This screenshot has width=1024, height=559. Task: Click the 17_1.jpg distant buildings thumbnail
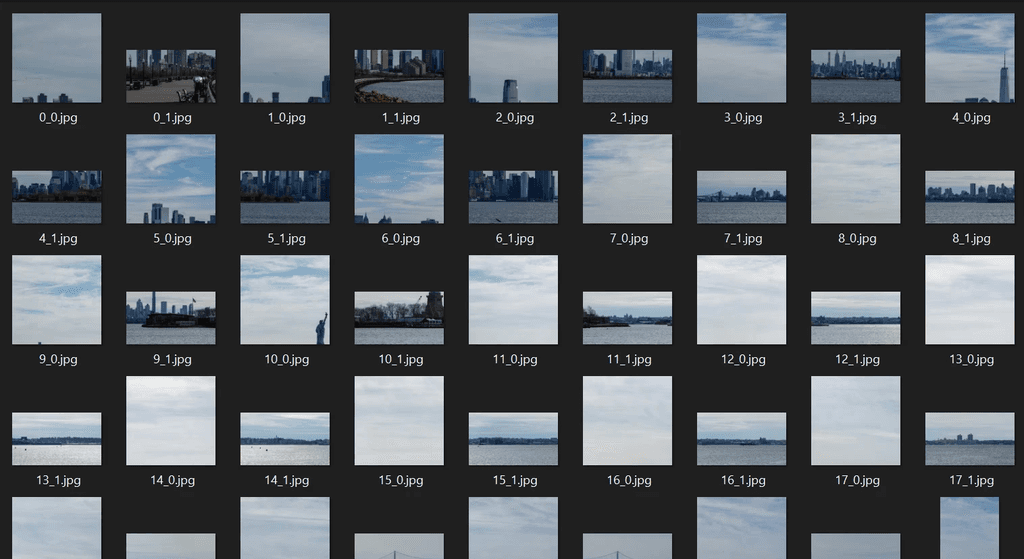pyautogui.click(x=970, y=439)
